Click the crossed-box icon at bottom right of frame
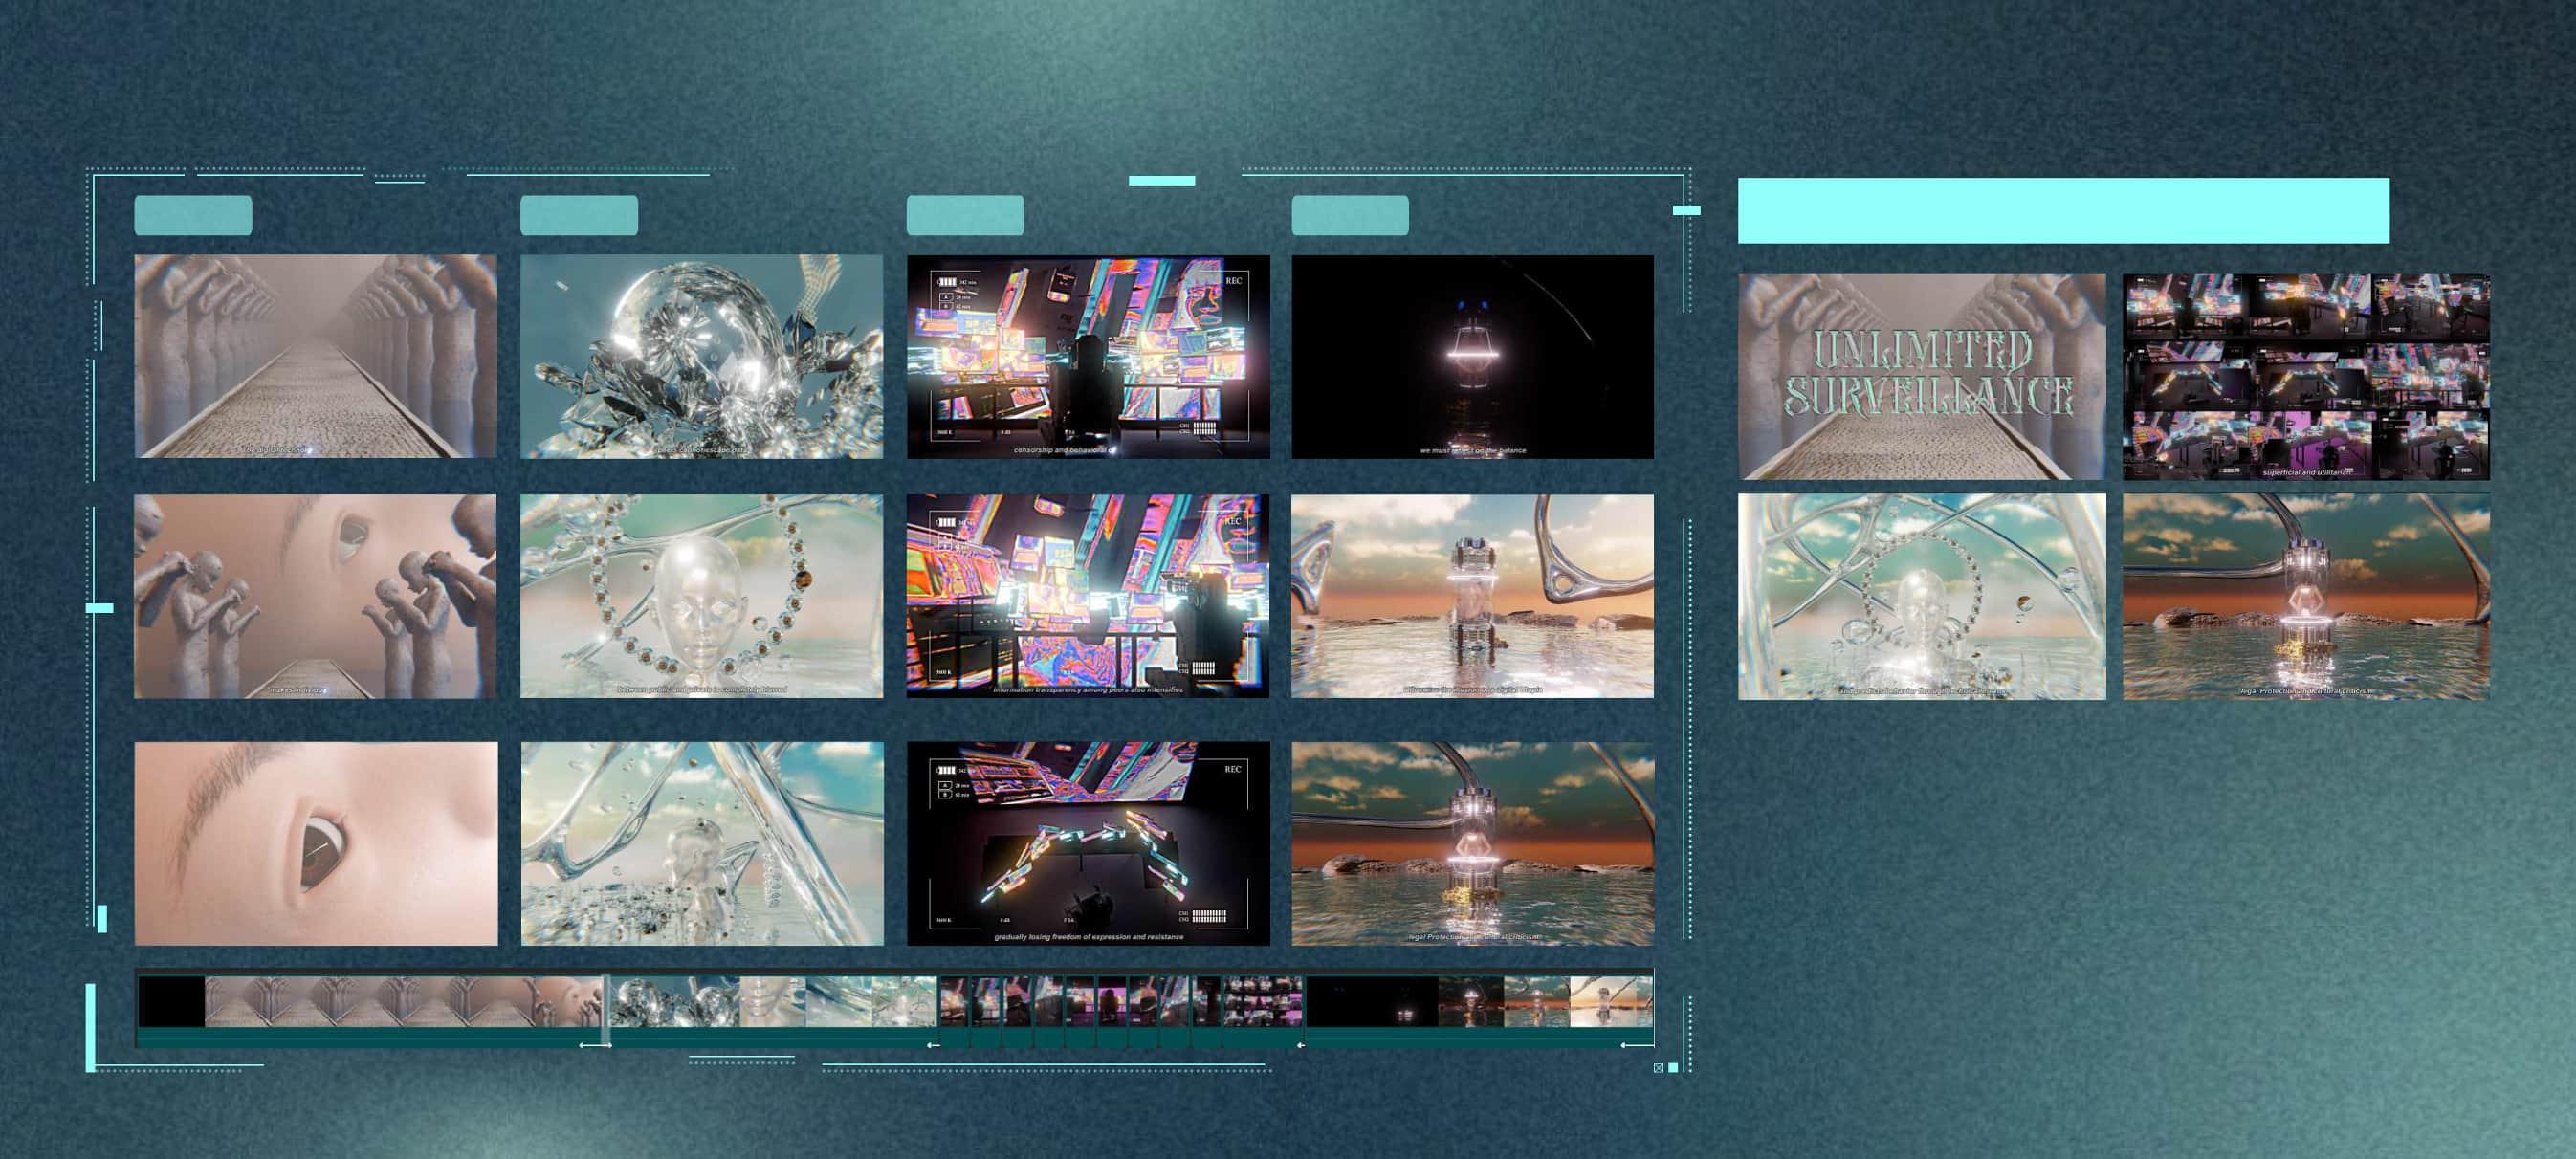The image size is (2576, 1159). 1659,1068
